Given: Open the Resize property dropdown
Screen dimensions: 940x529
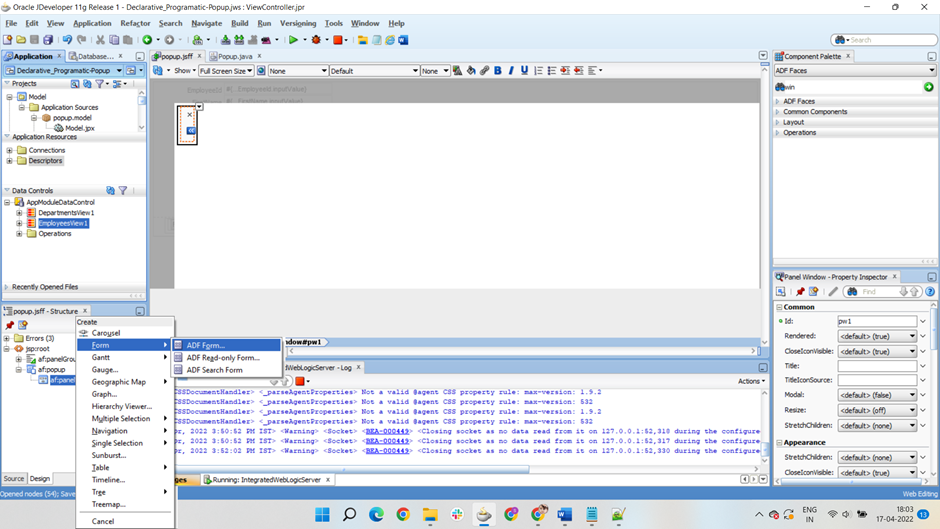Looking at the screenshot, I should tap(877, 410).
